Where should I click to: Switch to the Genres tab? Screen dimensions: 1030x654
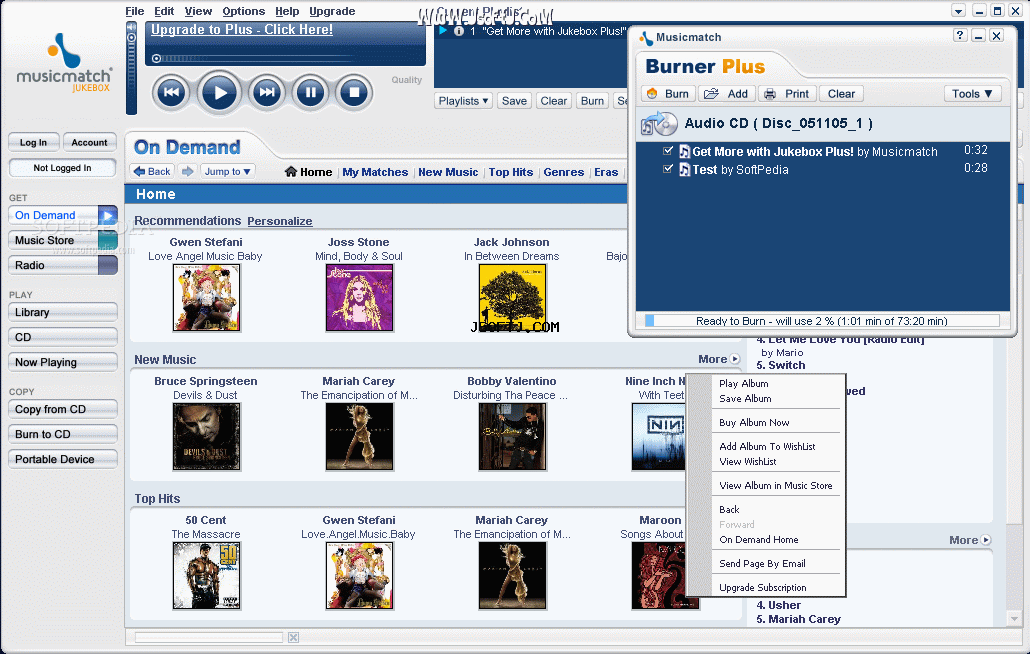[564, 172]
